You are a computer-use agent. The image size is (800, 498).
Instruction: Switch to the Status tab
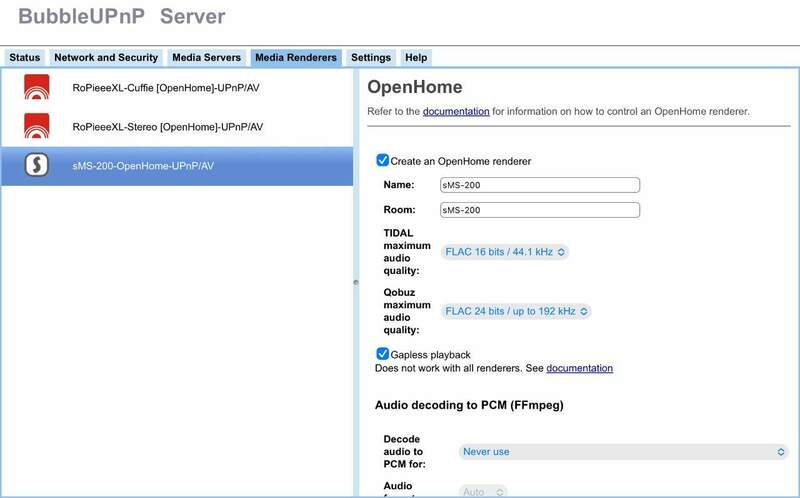[x=25, y=58]
